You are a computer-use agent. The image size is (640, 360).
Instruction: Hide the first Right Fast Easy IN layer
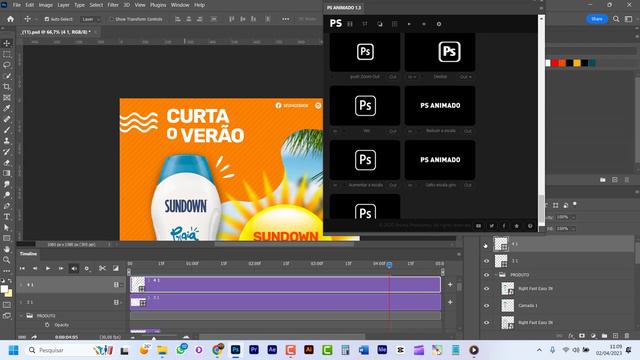[x=486, y=289]
